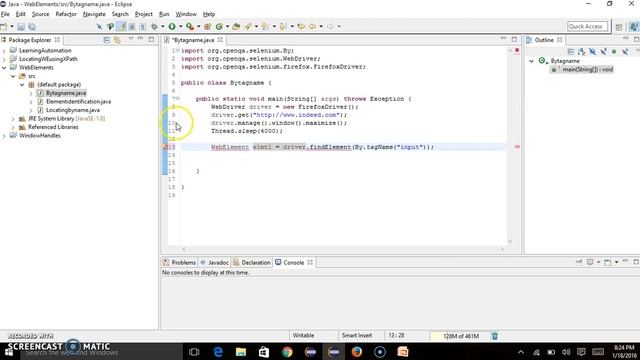
Task: Open the Source menu
Action: (40, 14)
